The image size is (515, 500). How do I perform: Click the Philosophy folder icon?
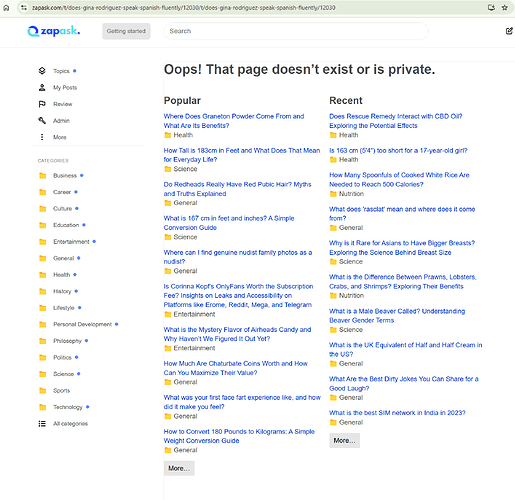(43, 341)
